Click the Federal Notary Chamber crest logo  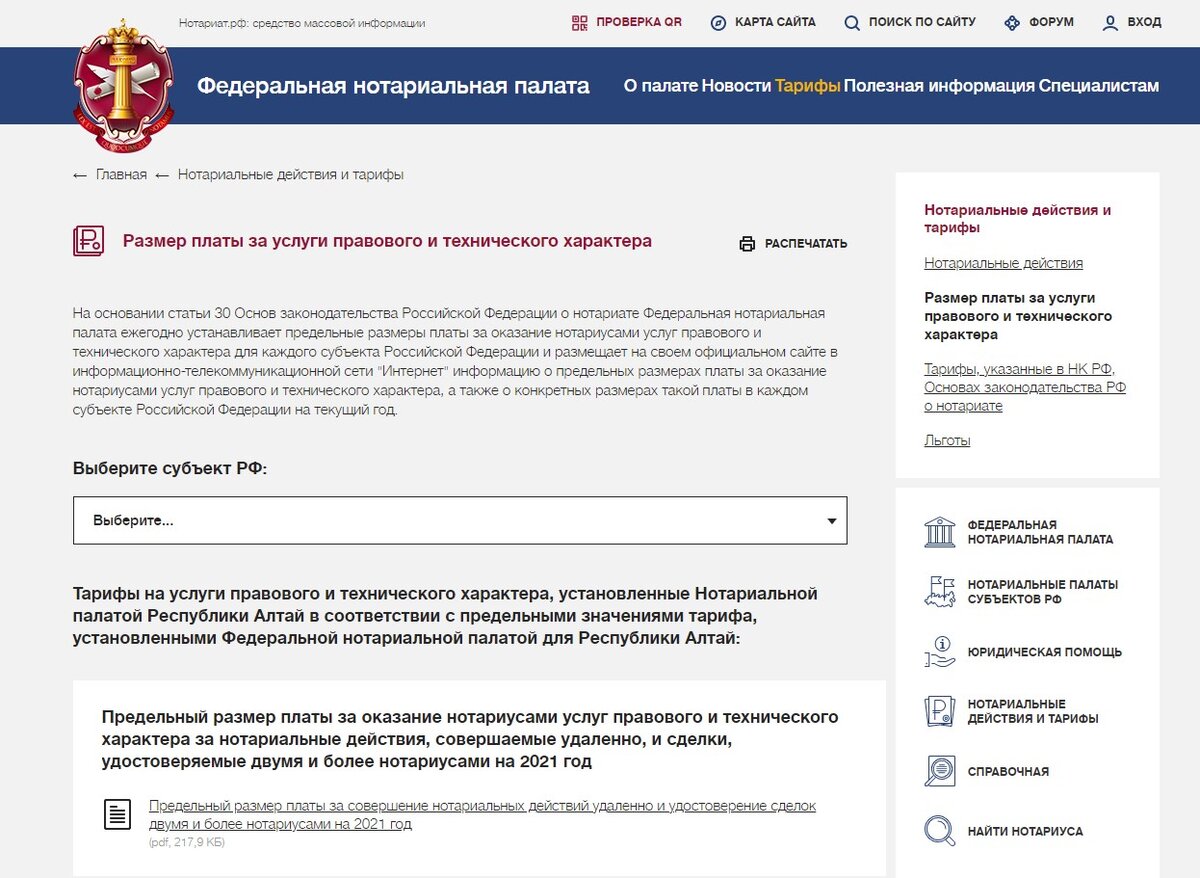[125, 87]
